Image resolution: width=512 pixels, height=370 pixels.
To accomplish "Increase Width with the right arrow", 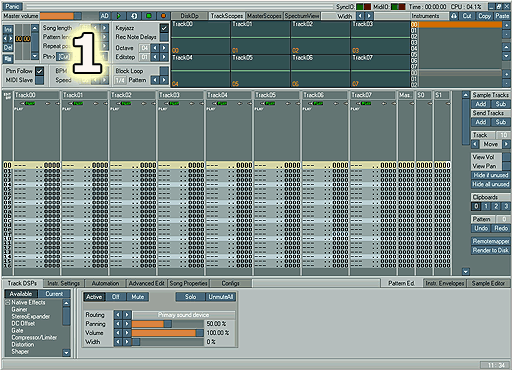I will 369,16.
